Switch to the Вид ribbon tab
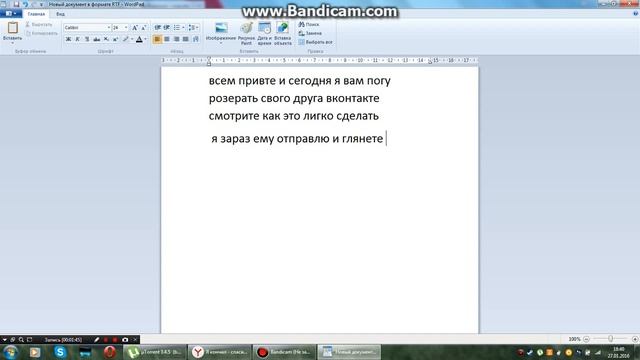 tap(60, 14)
